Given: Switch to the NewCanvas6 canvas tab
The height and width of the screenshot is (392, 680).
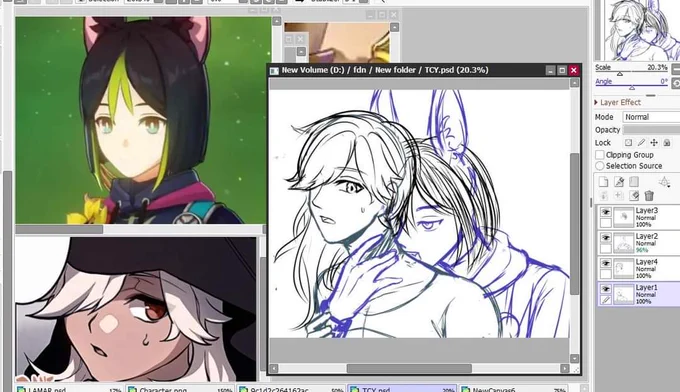Looking at the screenshot, I should 513,389.
